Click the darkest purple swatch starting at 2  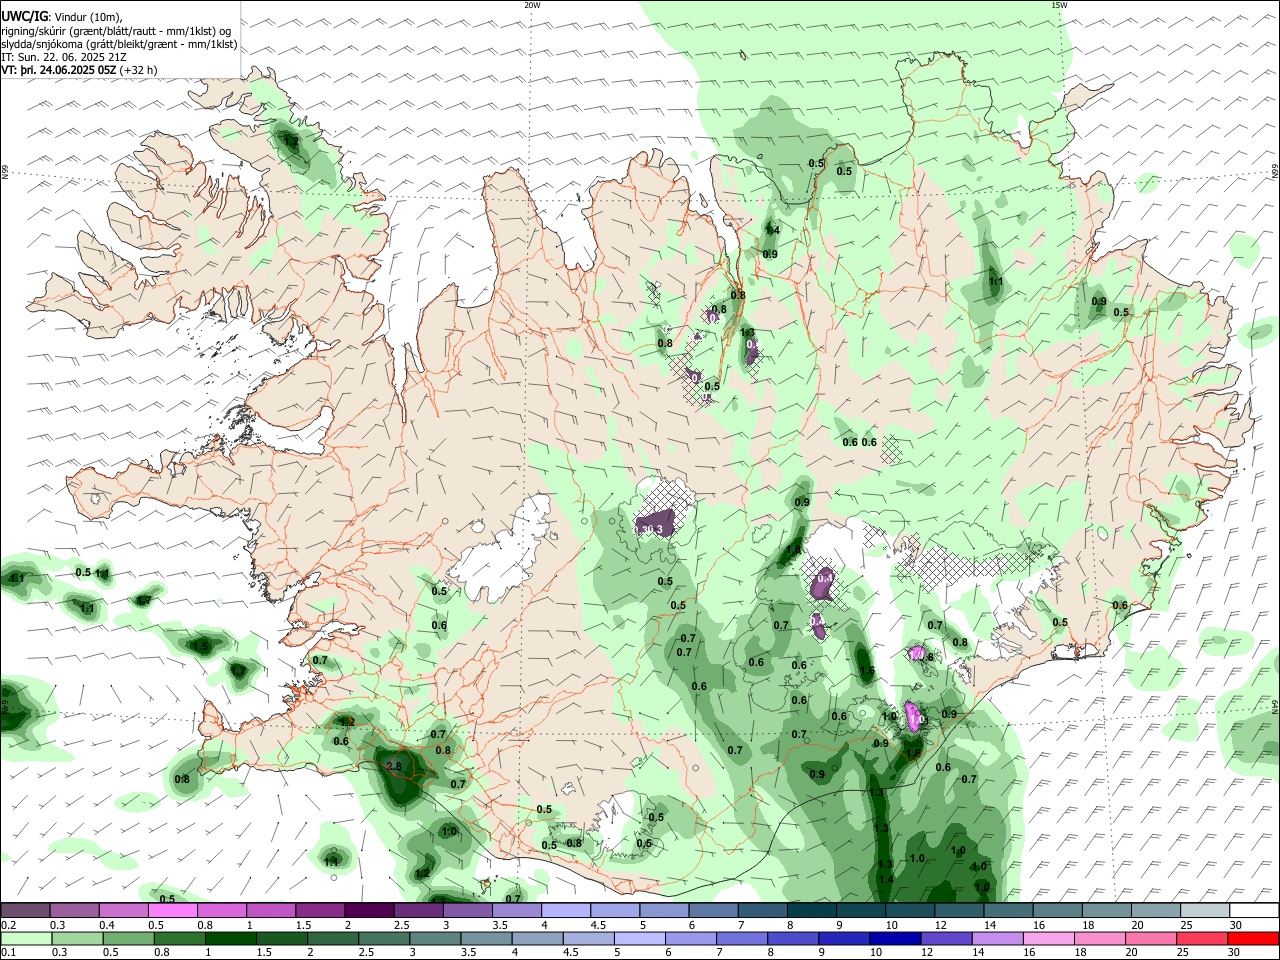tap(369, 910)
